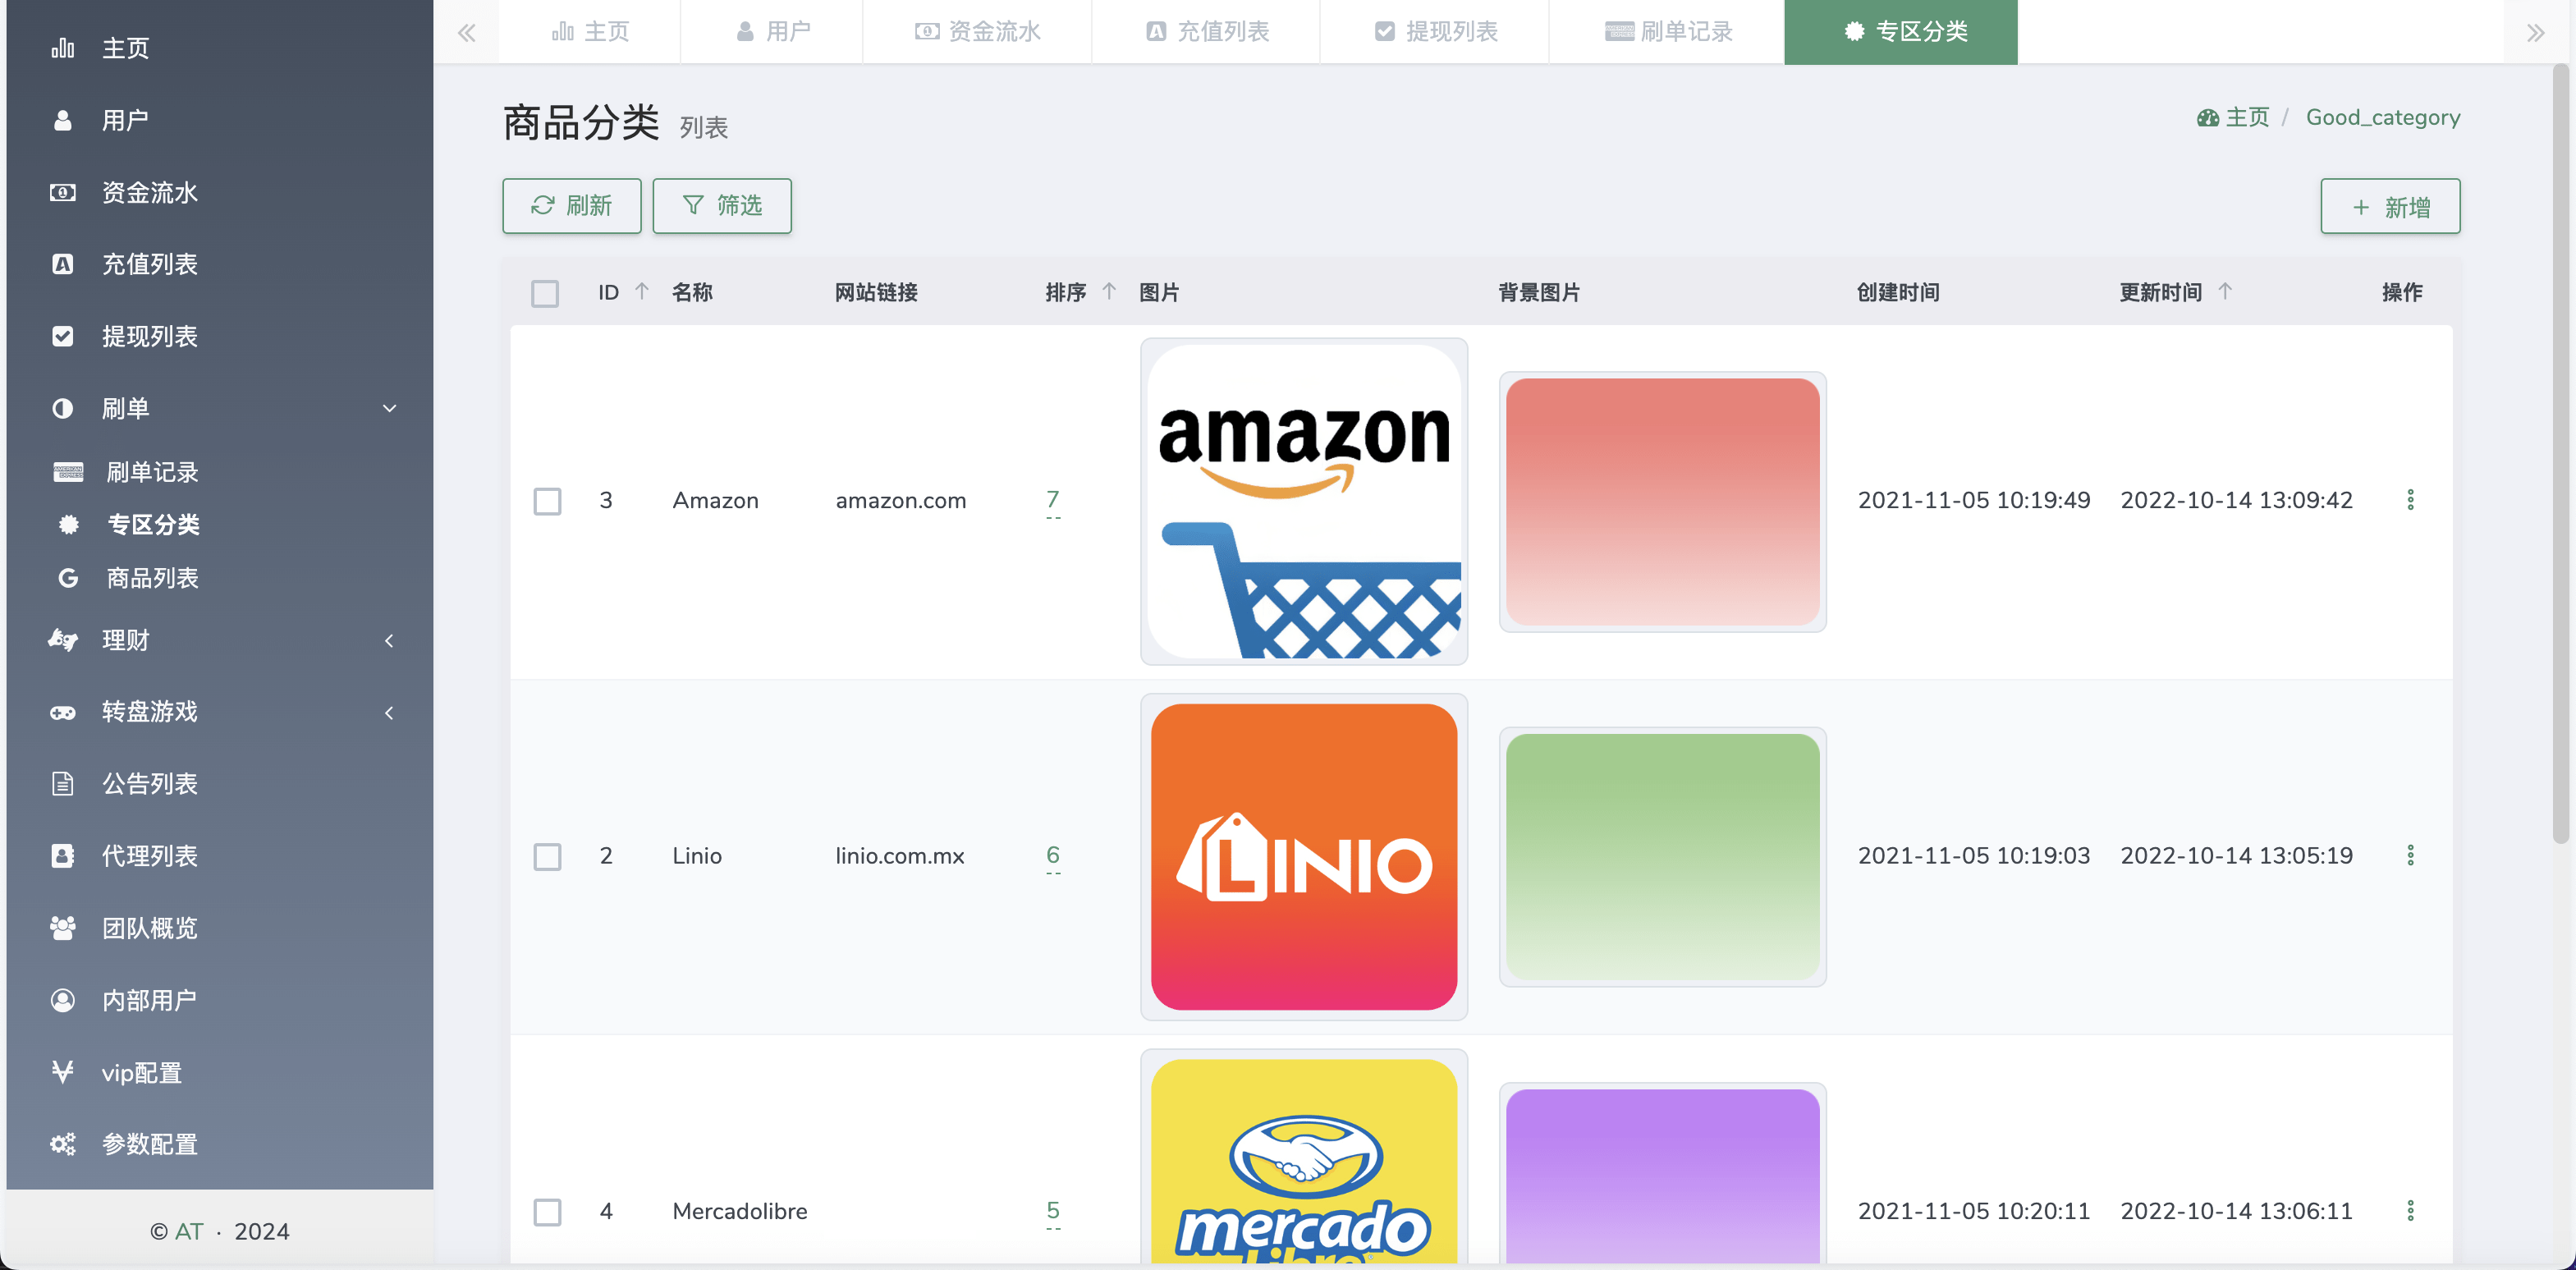Click the 新增 add button
Viewport: 2576px width, 1270px height.
coord(2390,207)
